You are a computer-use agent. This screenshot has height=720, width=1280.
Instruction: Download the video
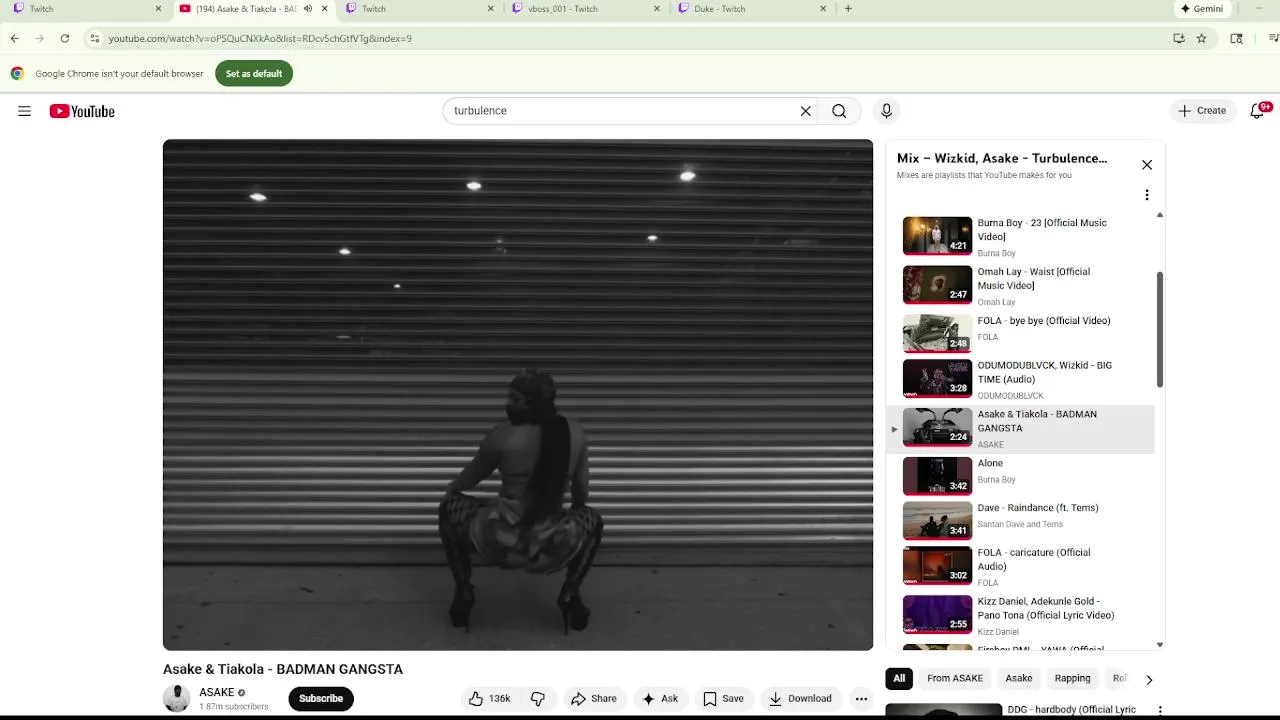point(800,698)
